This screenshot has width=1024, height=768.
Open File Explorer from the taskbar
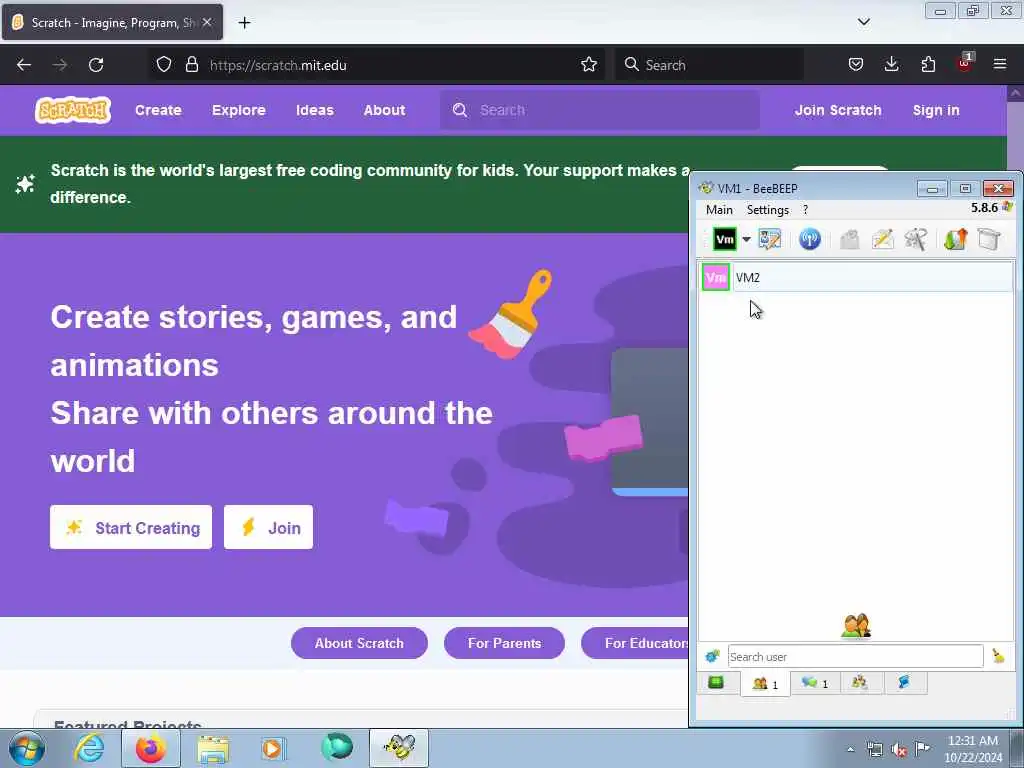tap(213, 748)
